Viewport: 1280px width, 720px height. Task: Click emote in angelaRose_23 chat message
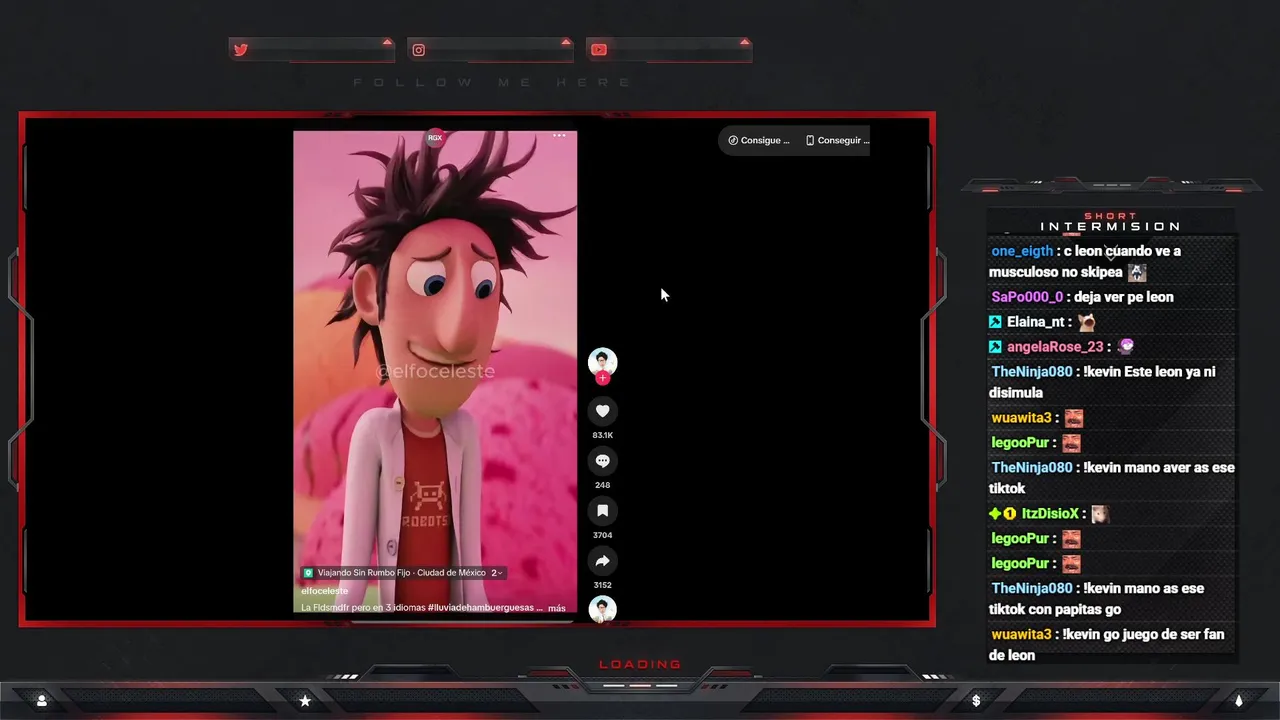pyautogui.click(x=1126, y=347)
